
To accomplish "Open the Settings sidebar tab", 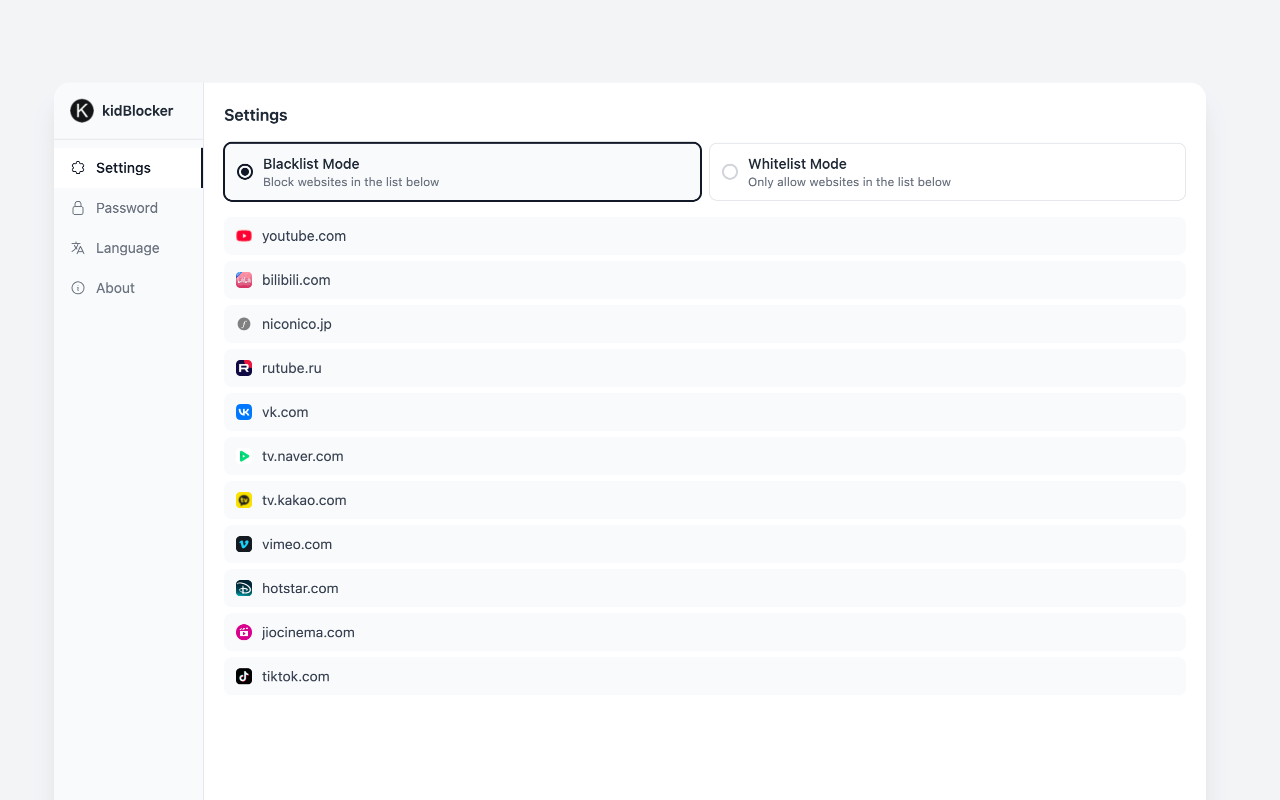I will click(123, 168).
